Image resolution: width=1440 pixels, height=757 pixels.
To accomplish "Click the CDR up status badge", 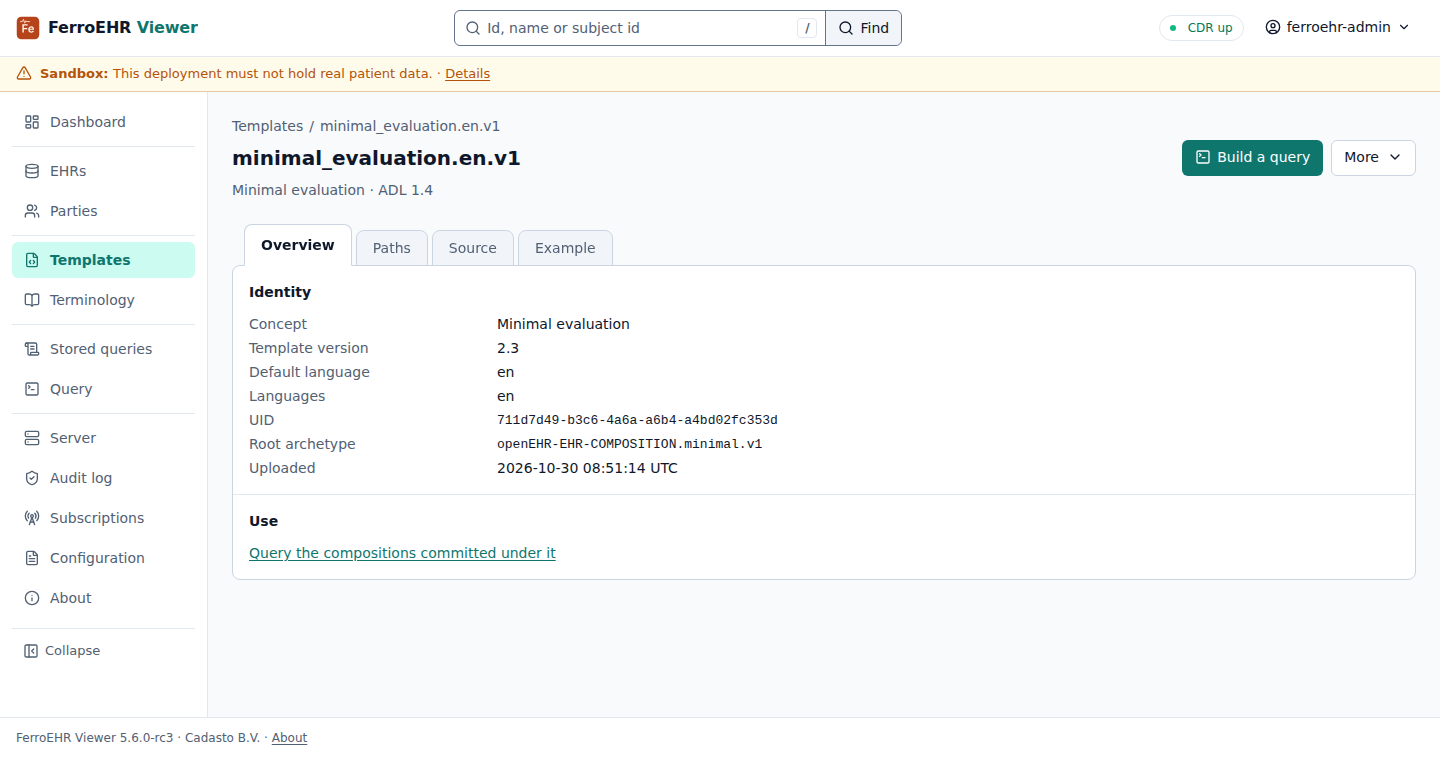I will [1201, 28].
